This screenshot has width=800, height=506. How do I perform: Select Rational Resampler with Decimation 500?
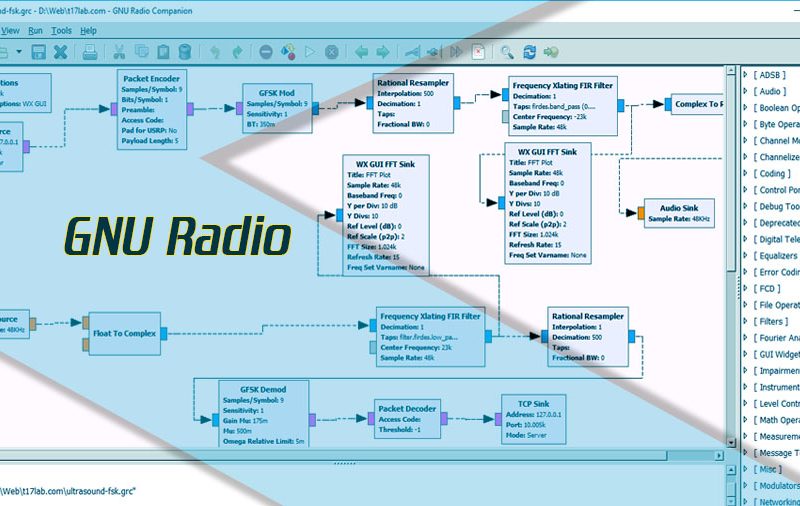tap(588, 337)
